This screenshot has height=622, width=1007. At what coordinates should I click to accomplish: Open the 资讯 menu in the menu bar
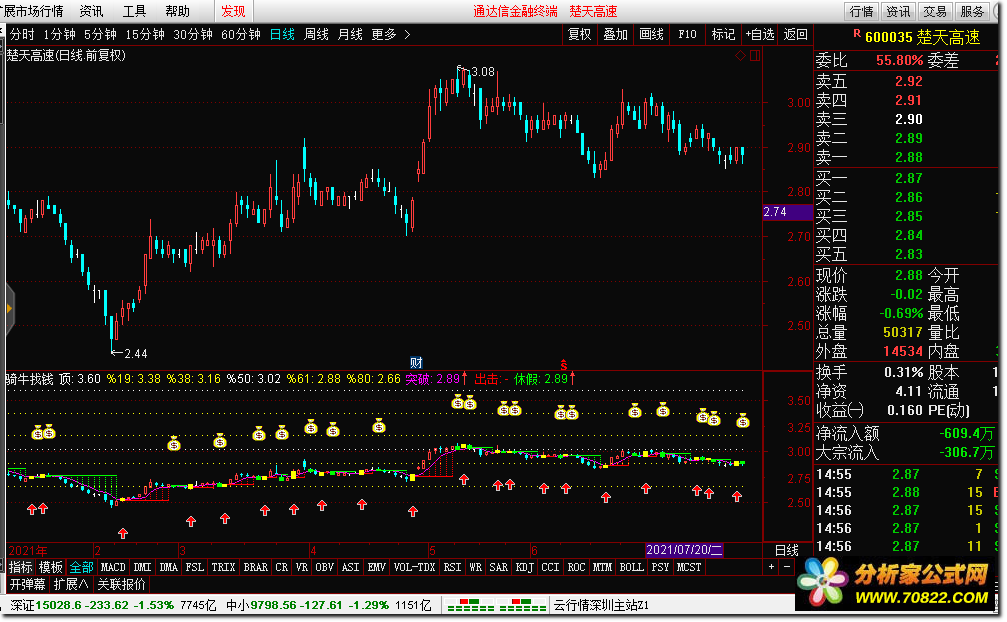click(x=91, y=11)
